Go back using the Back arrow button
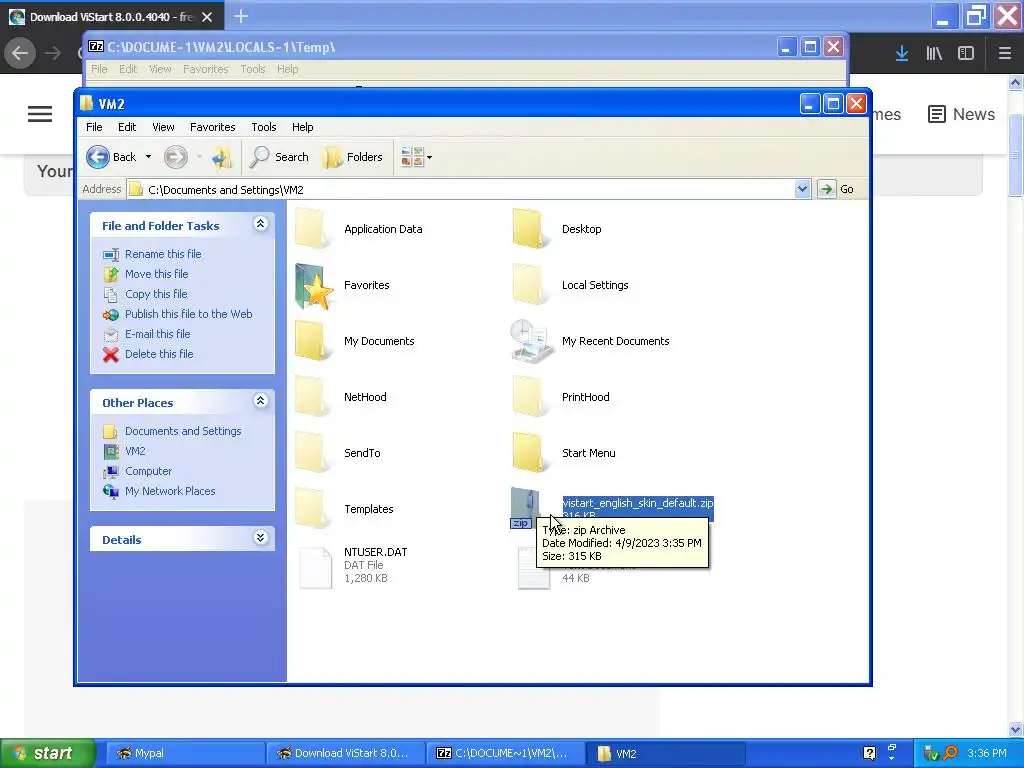The width and height of the screenshot is (1024, 768). pos(111,157)
